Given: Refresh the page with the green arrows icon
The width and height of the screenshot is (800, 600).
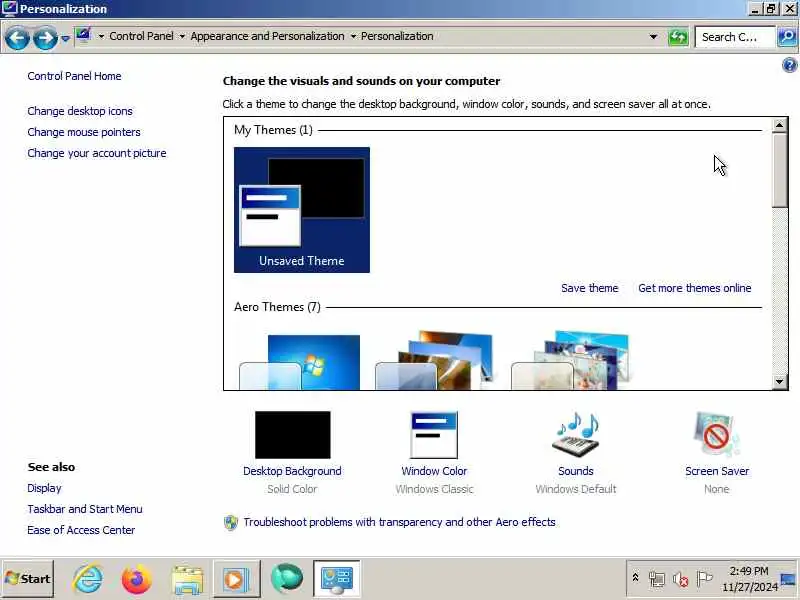Looking at the screenshot, I should [x=678, y=37].
